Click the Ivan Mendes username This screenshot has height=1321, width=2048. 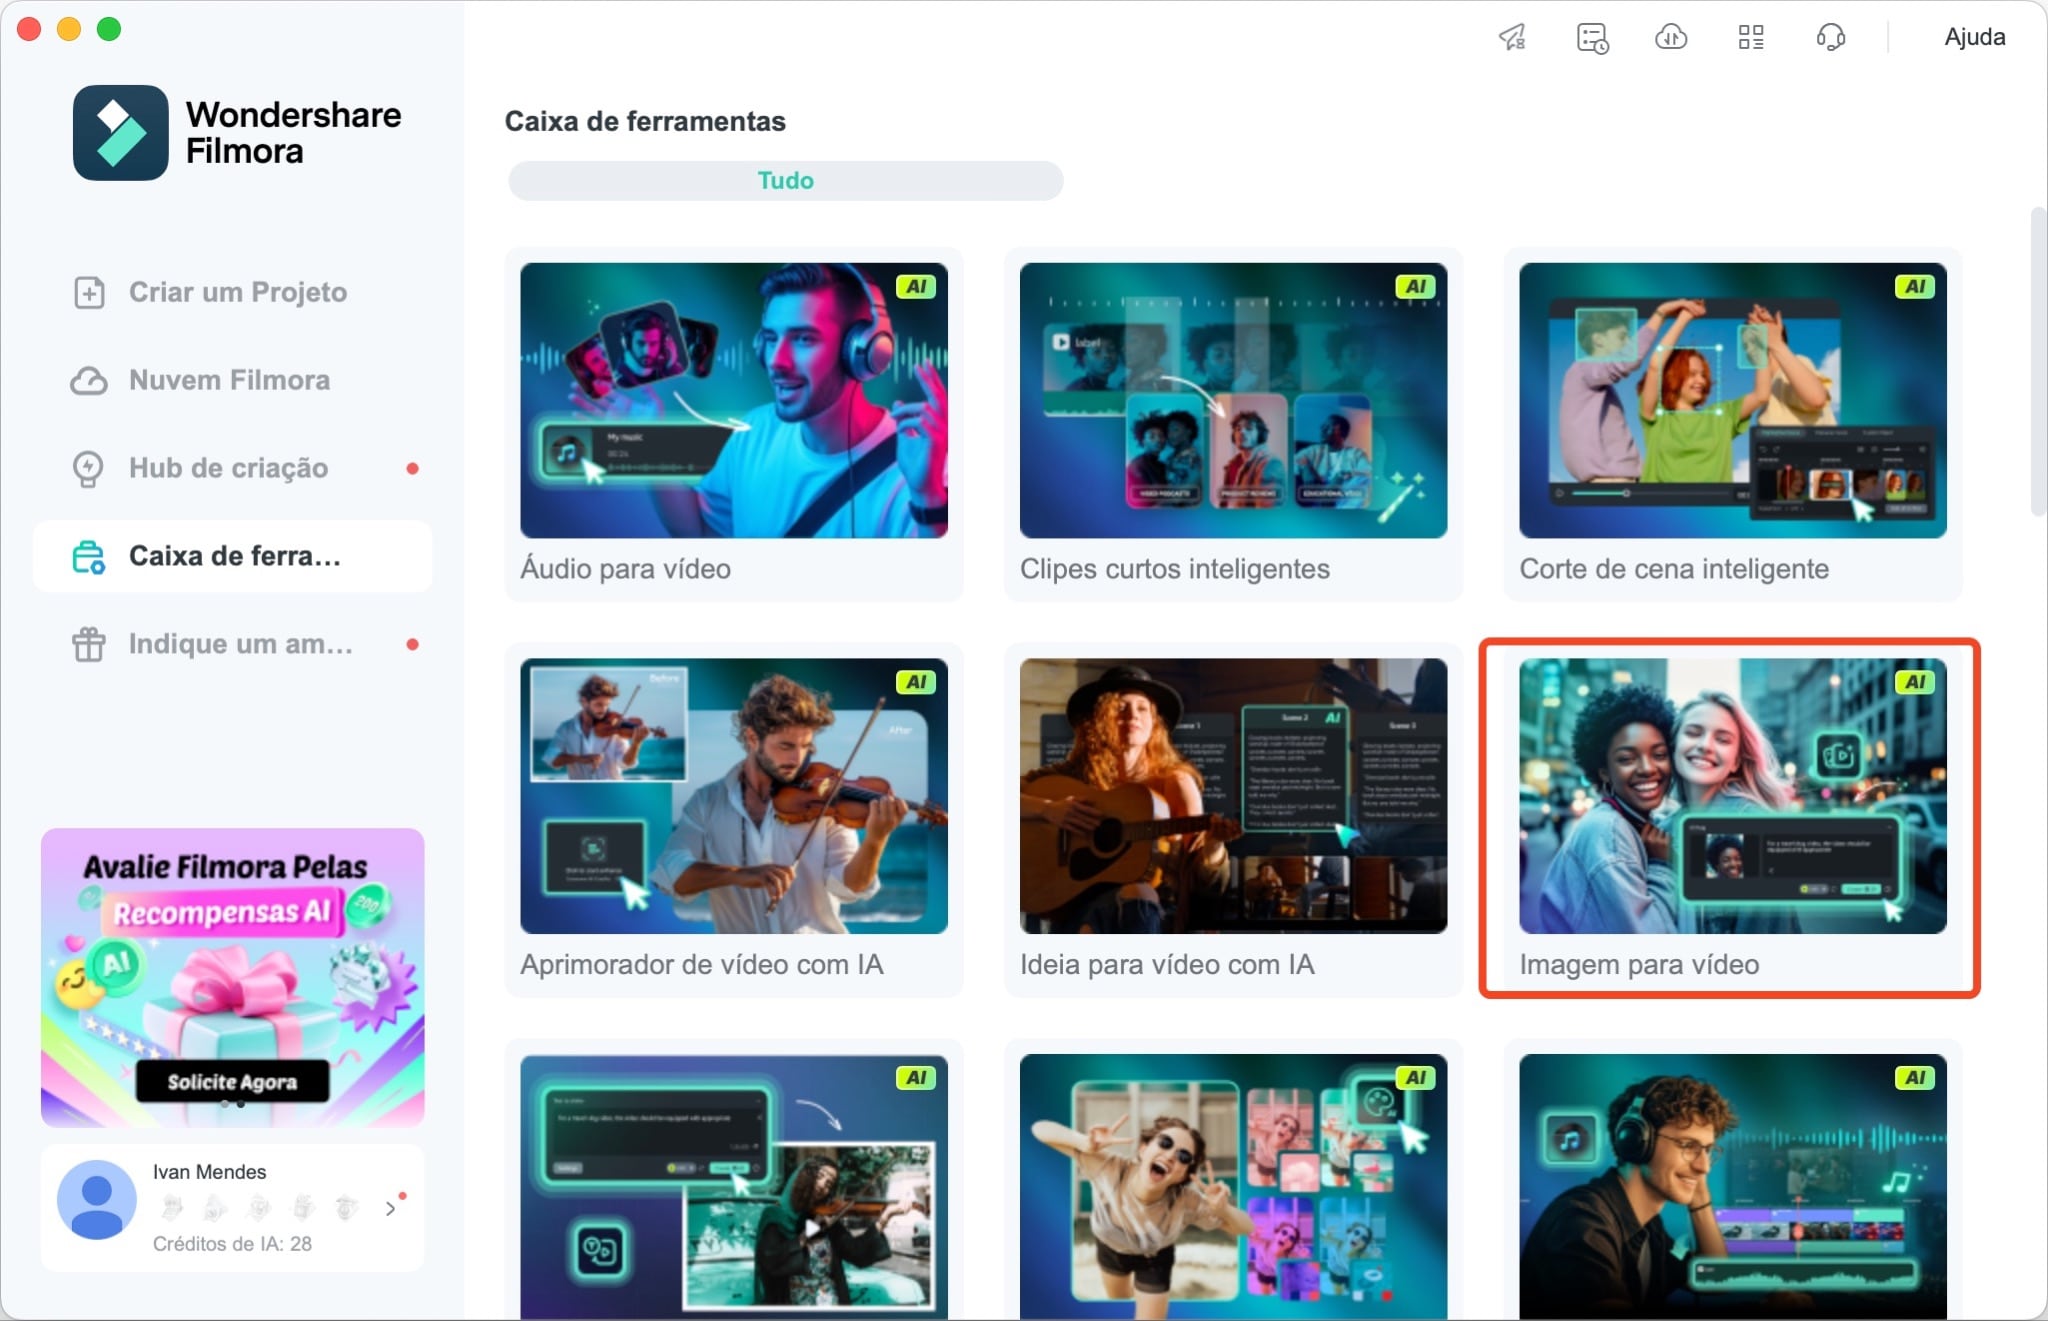coord(209,1172)
